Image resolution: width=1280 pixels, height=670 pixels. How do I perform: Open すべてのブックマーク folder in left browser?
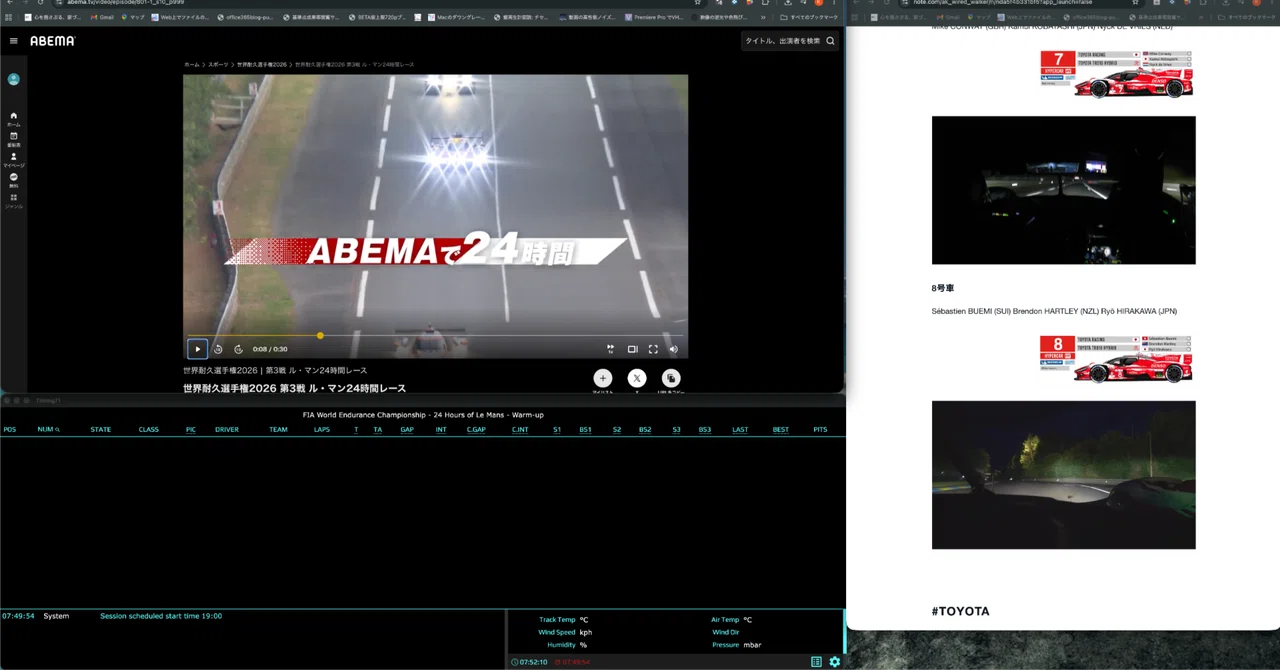tap(811, 17)
